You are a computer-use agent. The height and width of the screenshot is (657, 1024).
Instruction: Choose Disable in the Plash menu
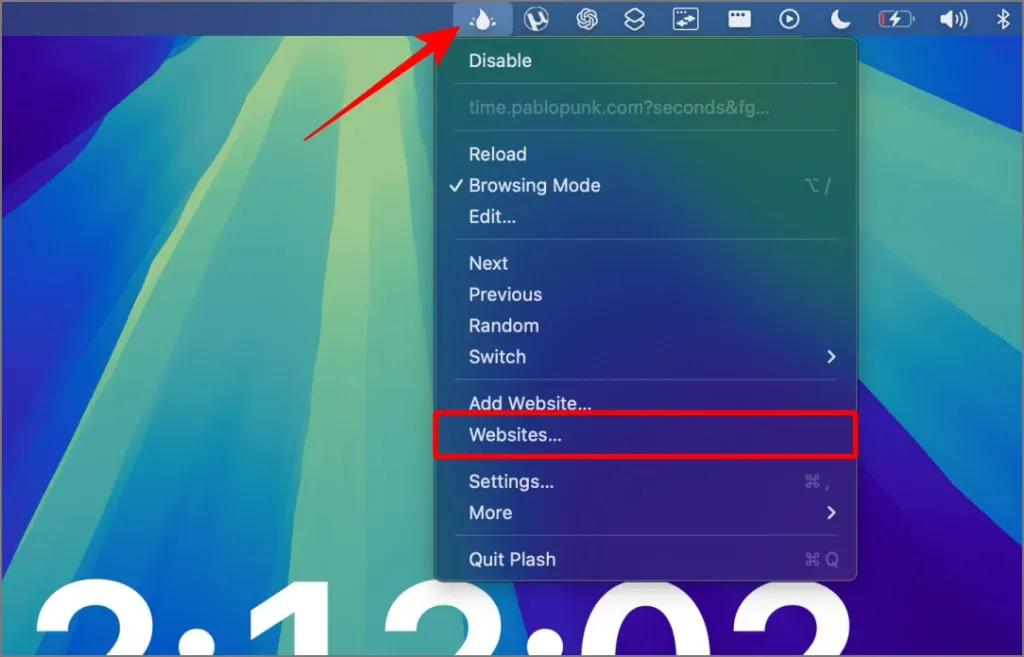coord(646,61)
